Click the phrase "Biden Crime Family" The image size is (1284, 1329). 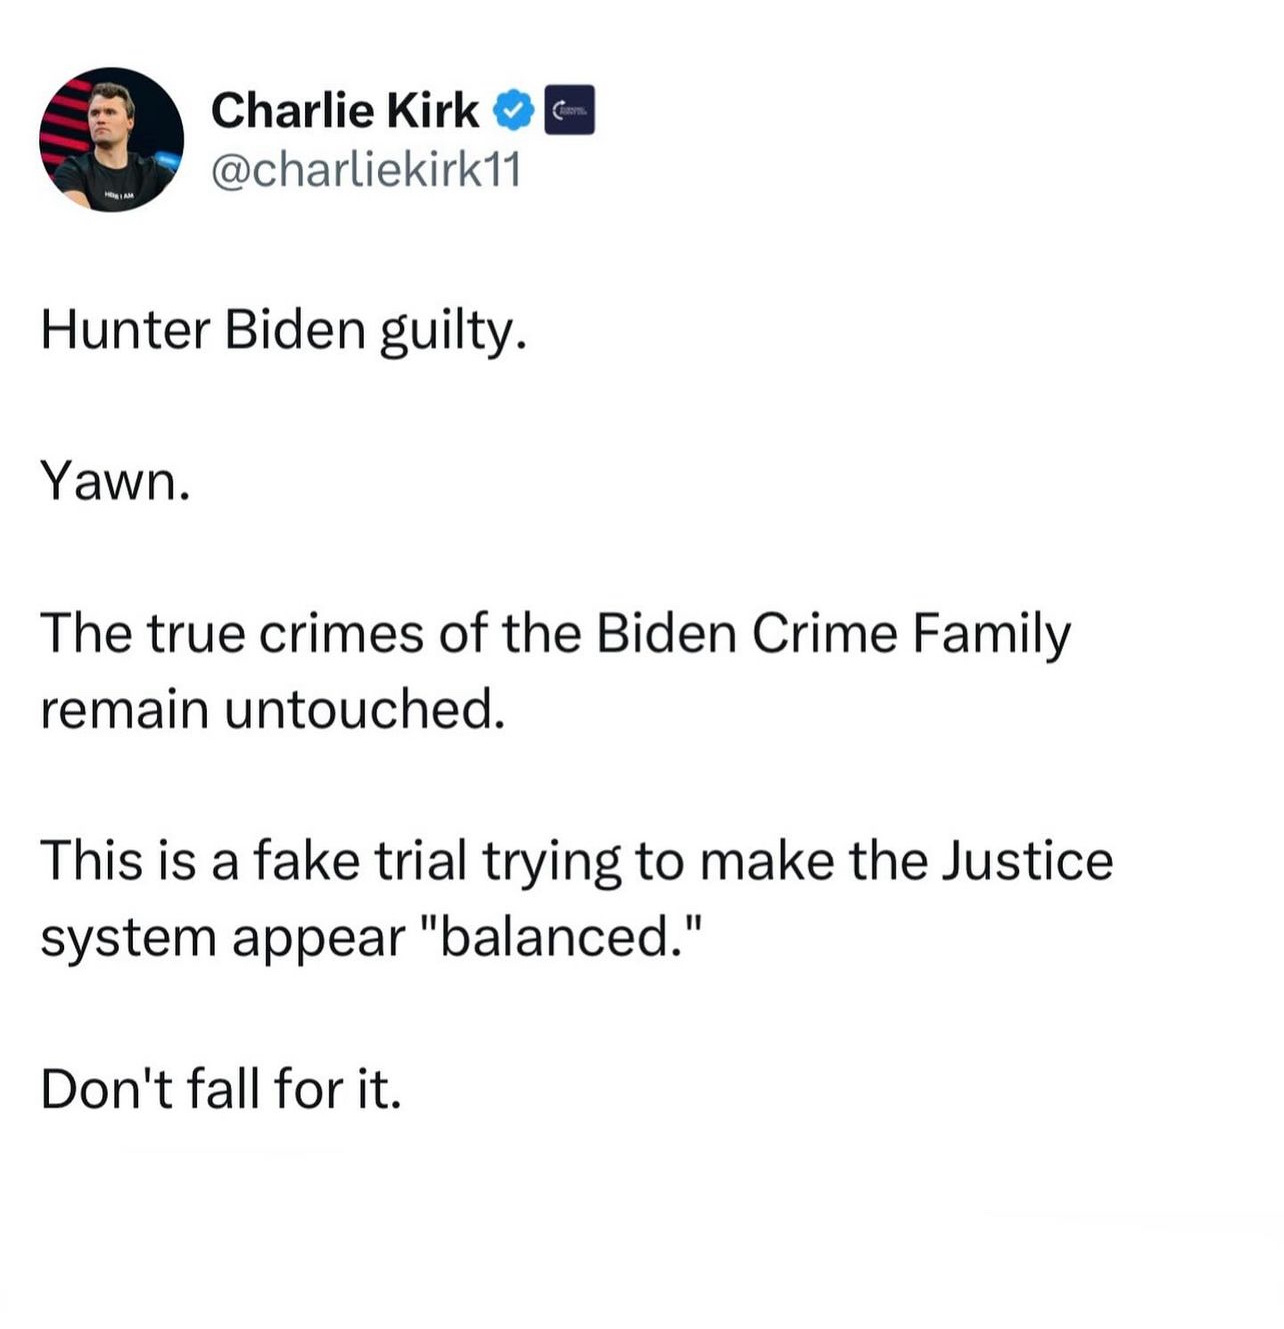click(833, 634)
